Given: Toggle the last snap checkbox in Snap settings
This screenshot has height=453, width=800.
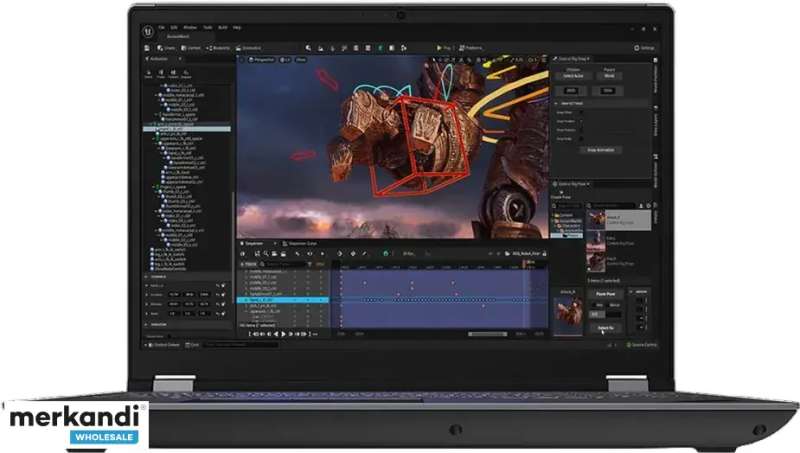Looking at the screenshot, I should (x=581, y=139).
